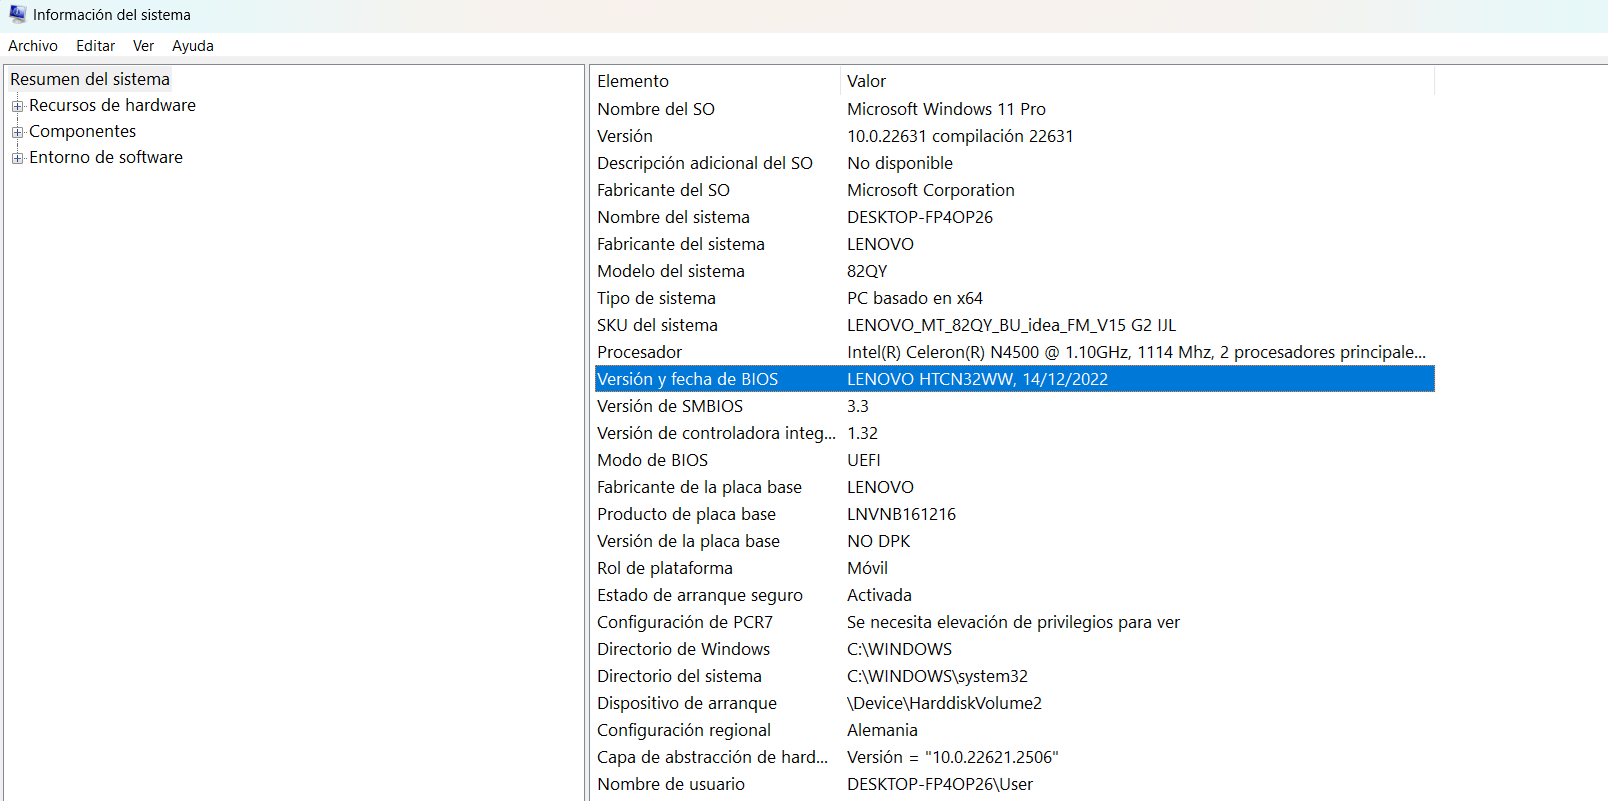Open the Ayuda menu

(192, 46)
